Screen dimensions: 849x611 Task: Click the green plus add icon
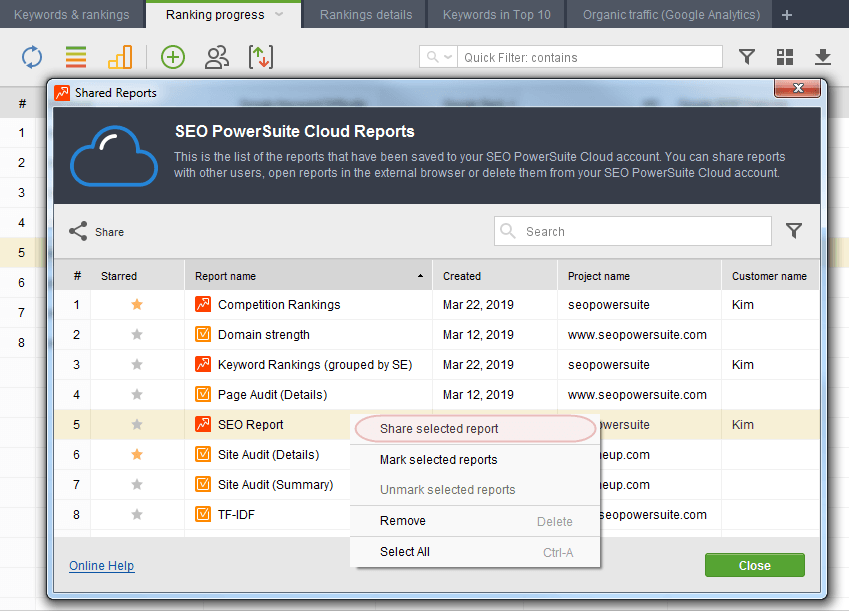tap(173, 57)
